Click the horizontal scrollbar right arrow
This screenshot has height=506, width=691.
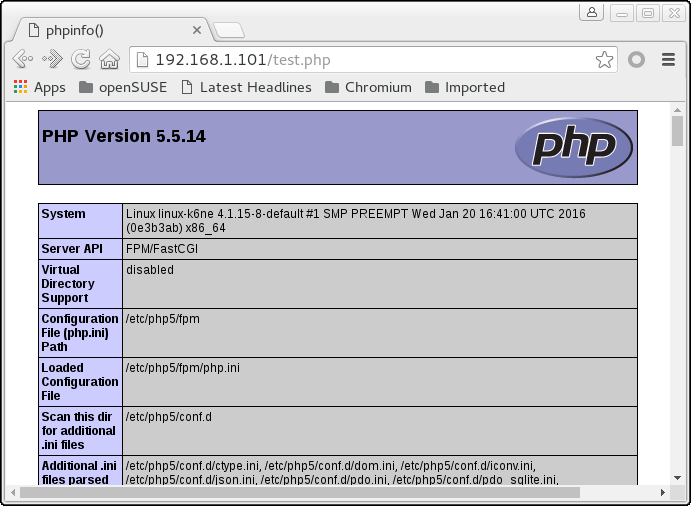tap(661, 492)
